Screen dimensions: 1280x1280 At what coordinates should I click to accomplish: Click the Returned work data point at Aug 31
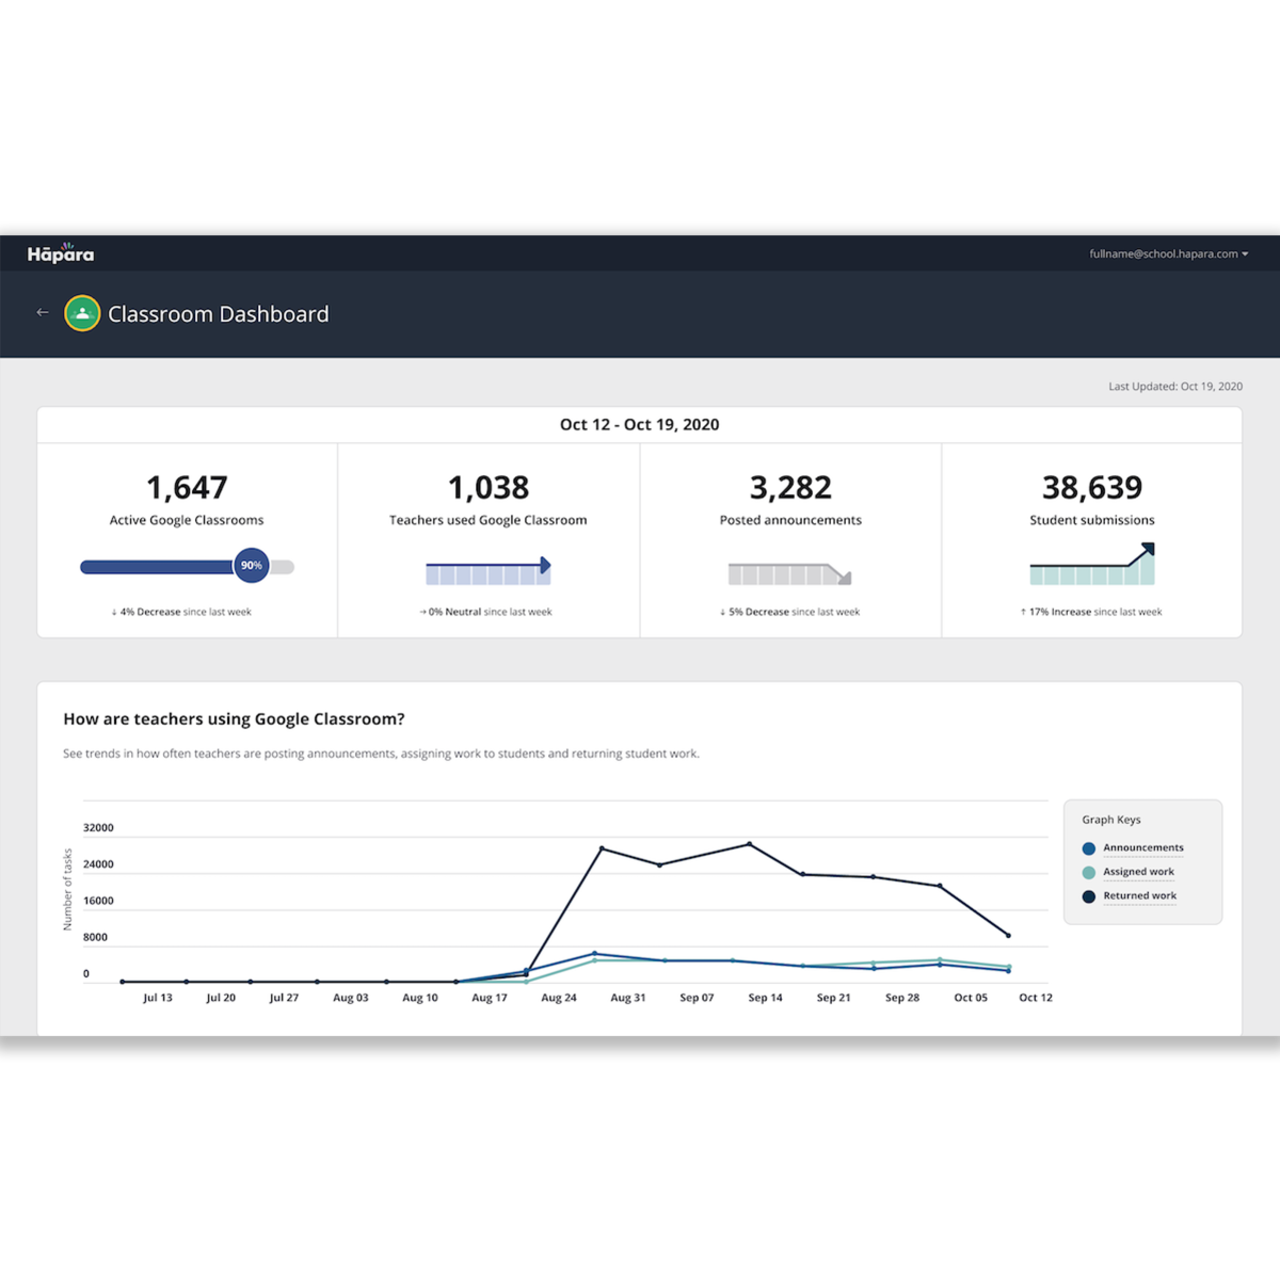[x=602, y=848]
